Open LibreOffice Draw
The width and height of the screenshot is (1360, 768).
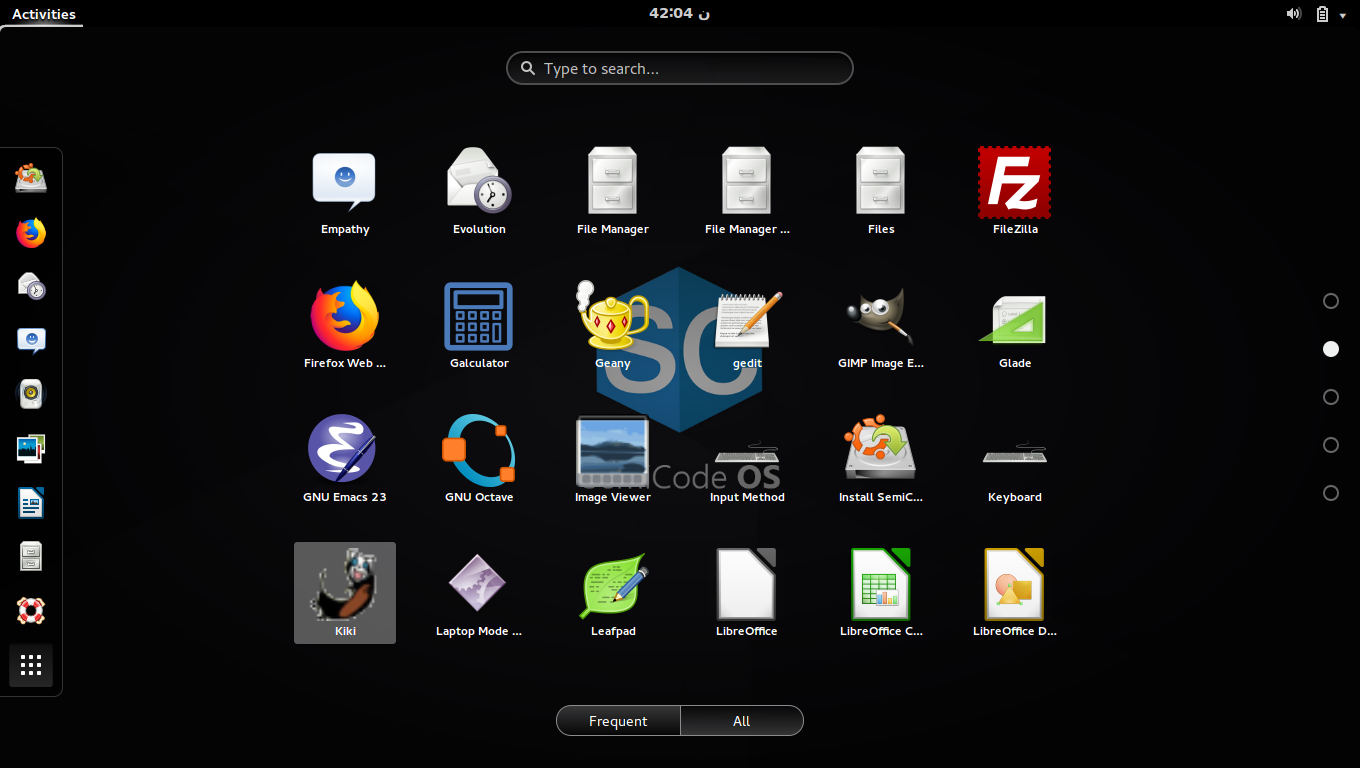tap(1015, 593)
